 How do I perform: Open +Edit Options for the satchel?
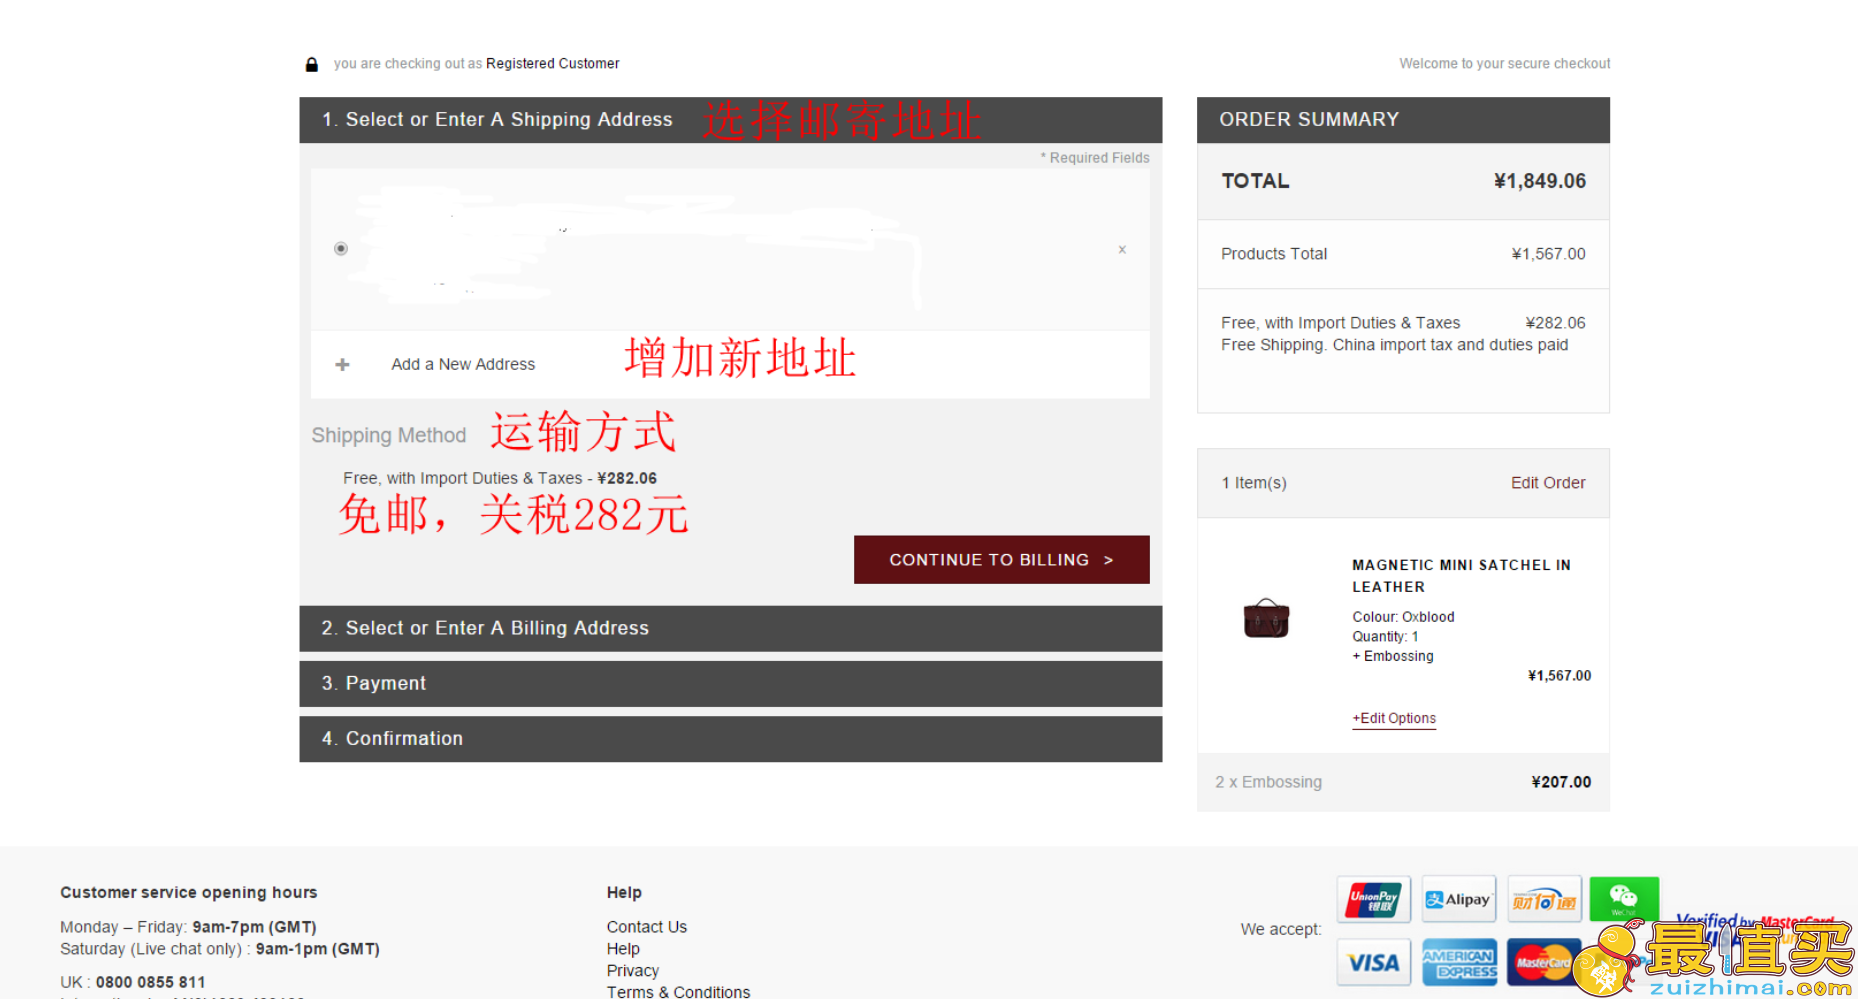pos(1394,718)
